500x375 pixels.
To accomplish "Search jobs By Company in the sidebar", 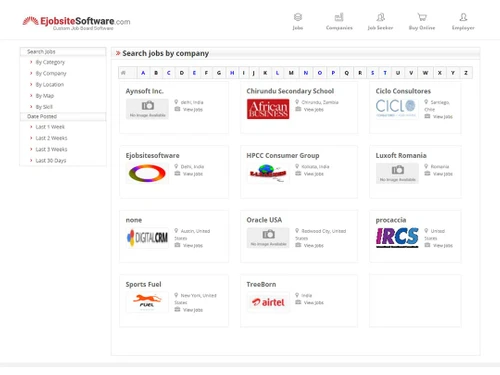I will click(51, 73).
